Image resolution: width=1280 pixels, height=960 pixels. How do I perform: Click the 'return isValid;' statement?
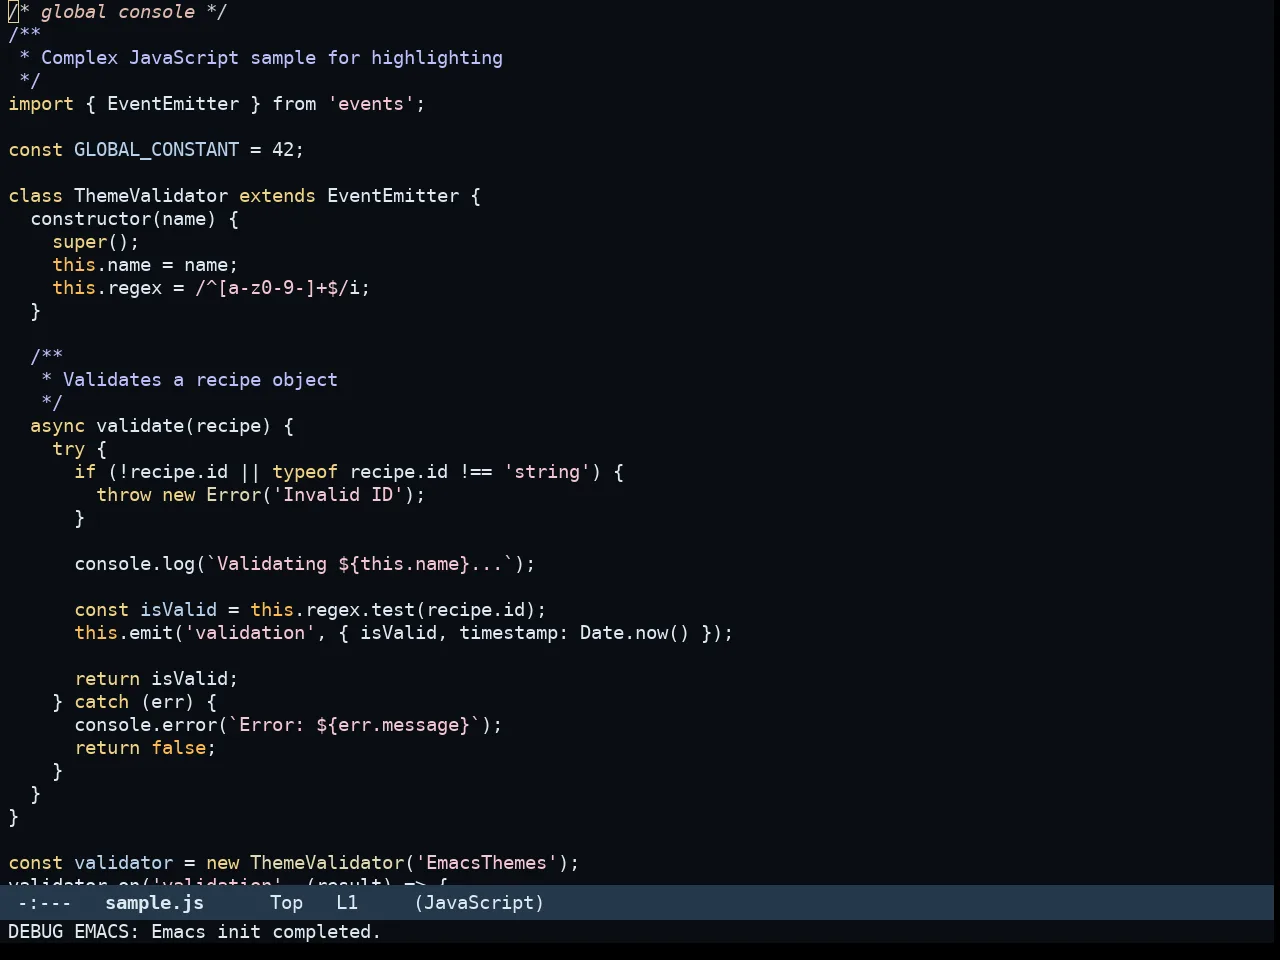click(156, 678)
